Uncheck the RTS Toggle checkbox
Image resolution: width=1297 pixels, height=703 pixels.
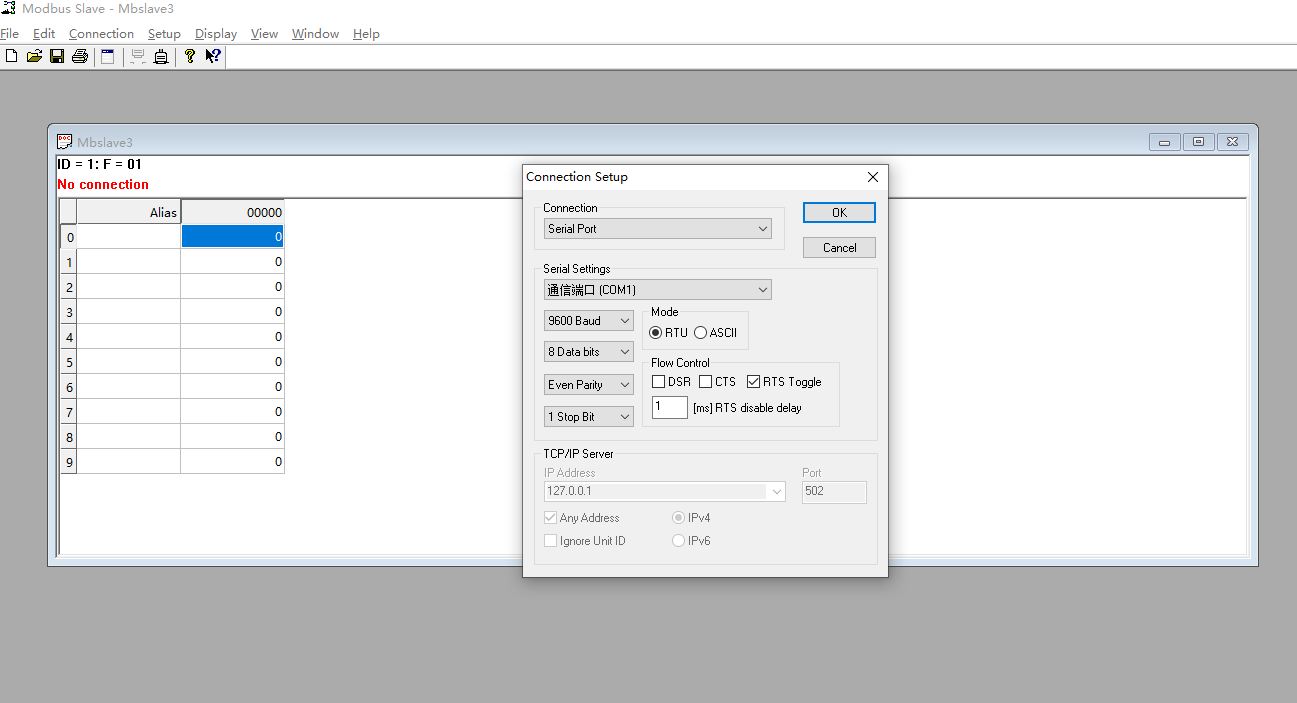753,382
